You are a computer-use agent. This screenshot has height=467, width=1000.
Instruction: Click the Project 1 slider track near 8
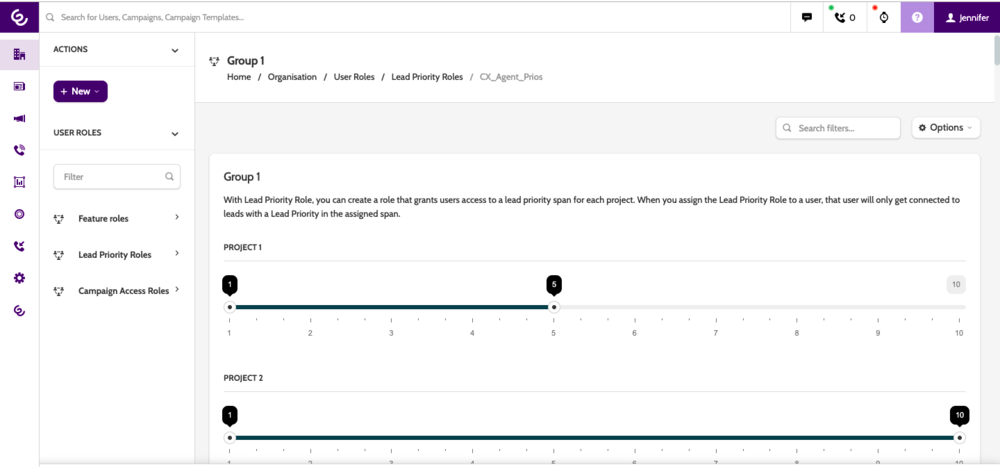coord(797,308)
